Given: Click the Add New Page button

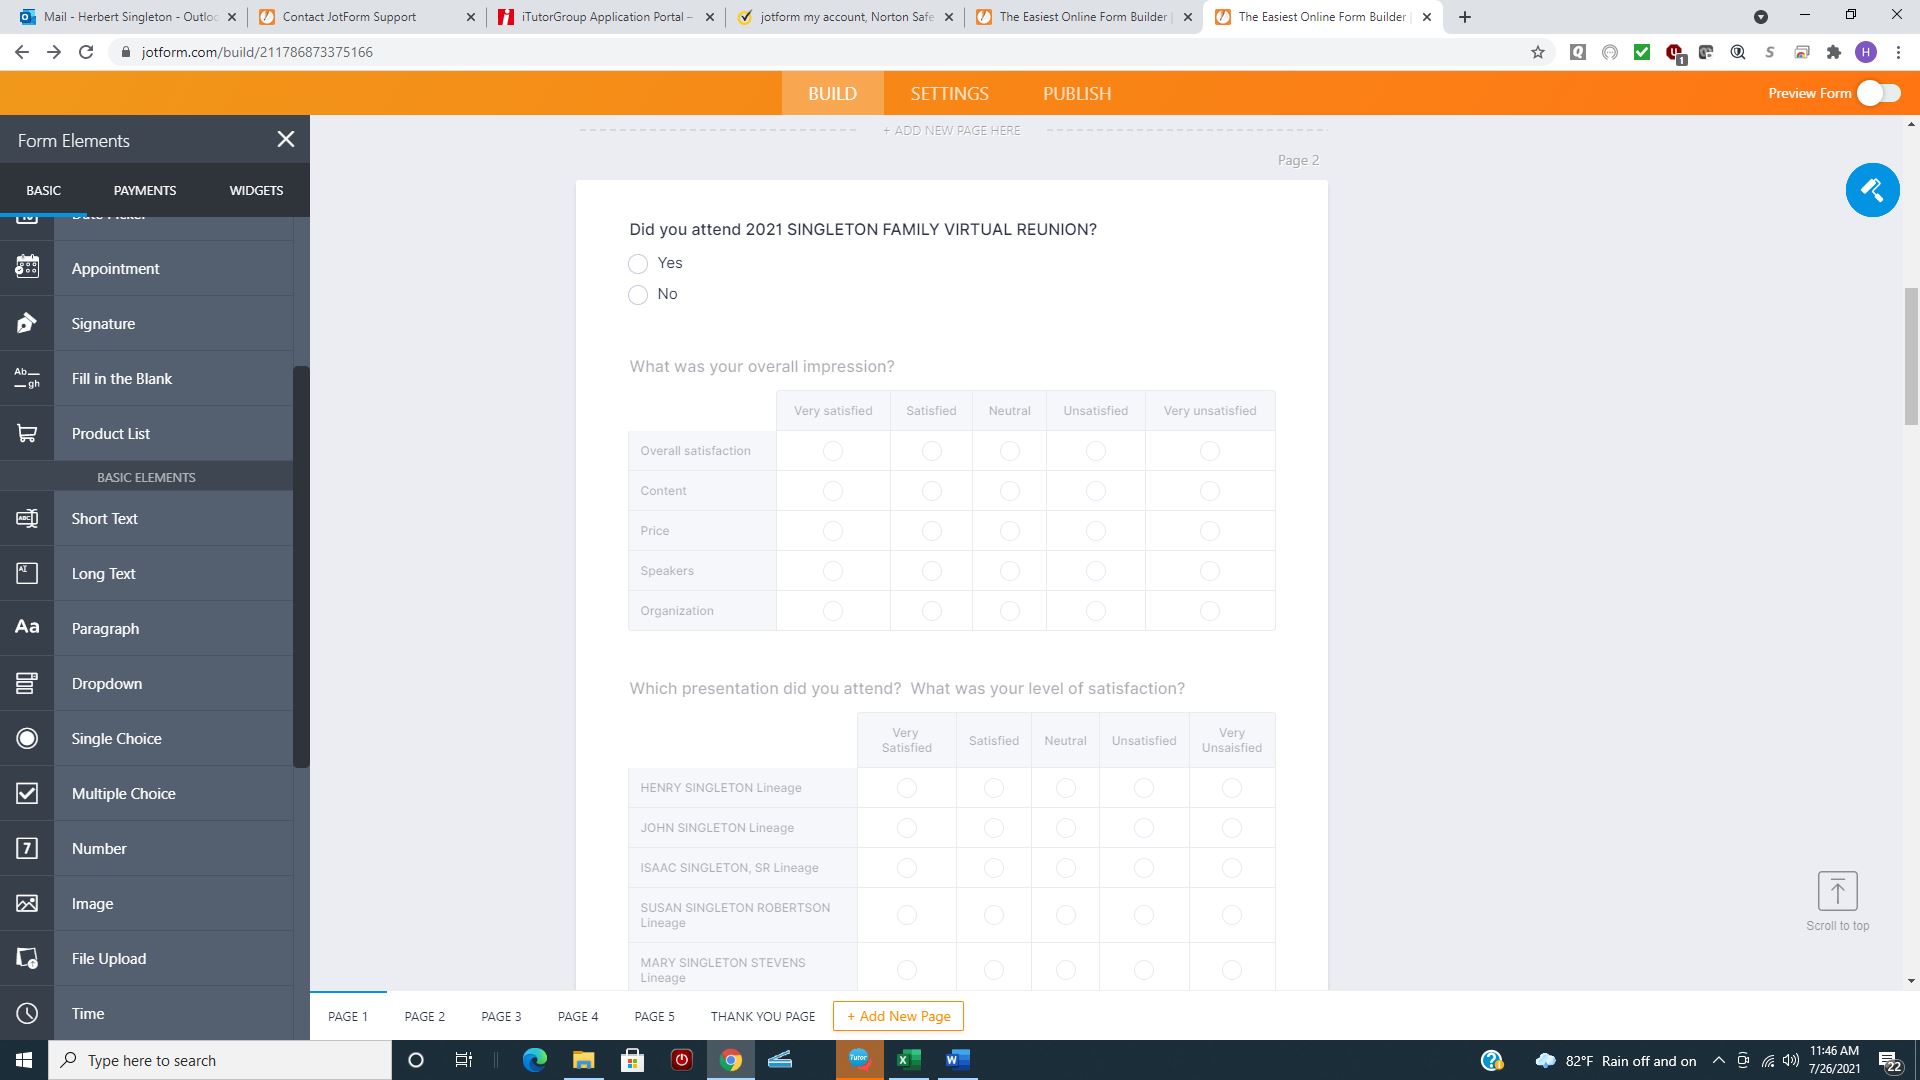Looking at the screenshot, I should [x=897, y=1016].
